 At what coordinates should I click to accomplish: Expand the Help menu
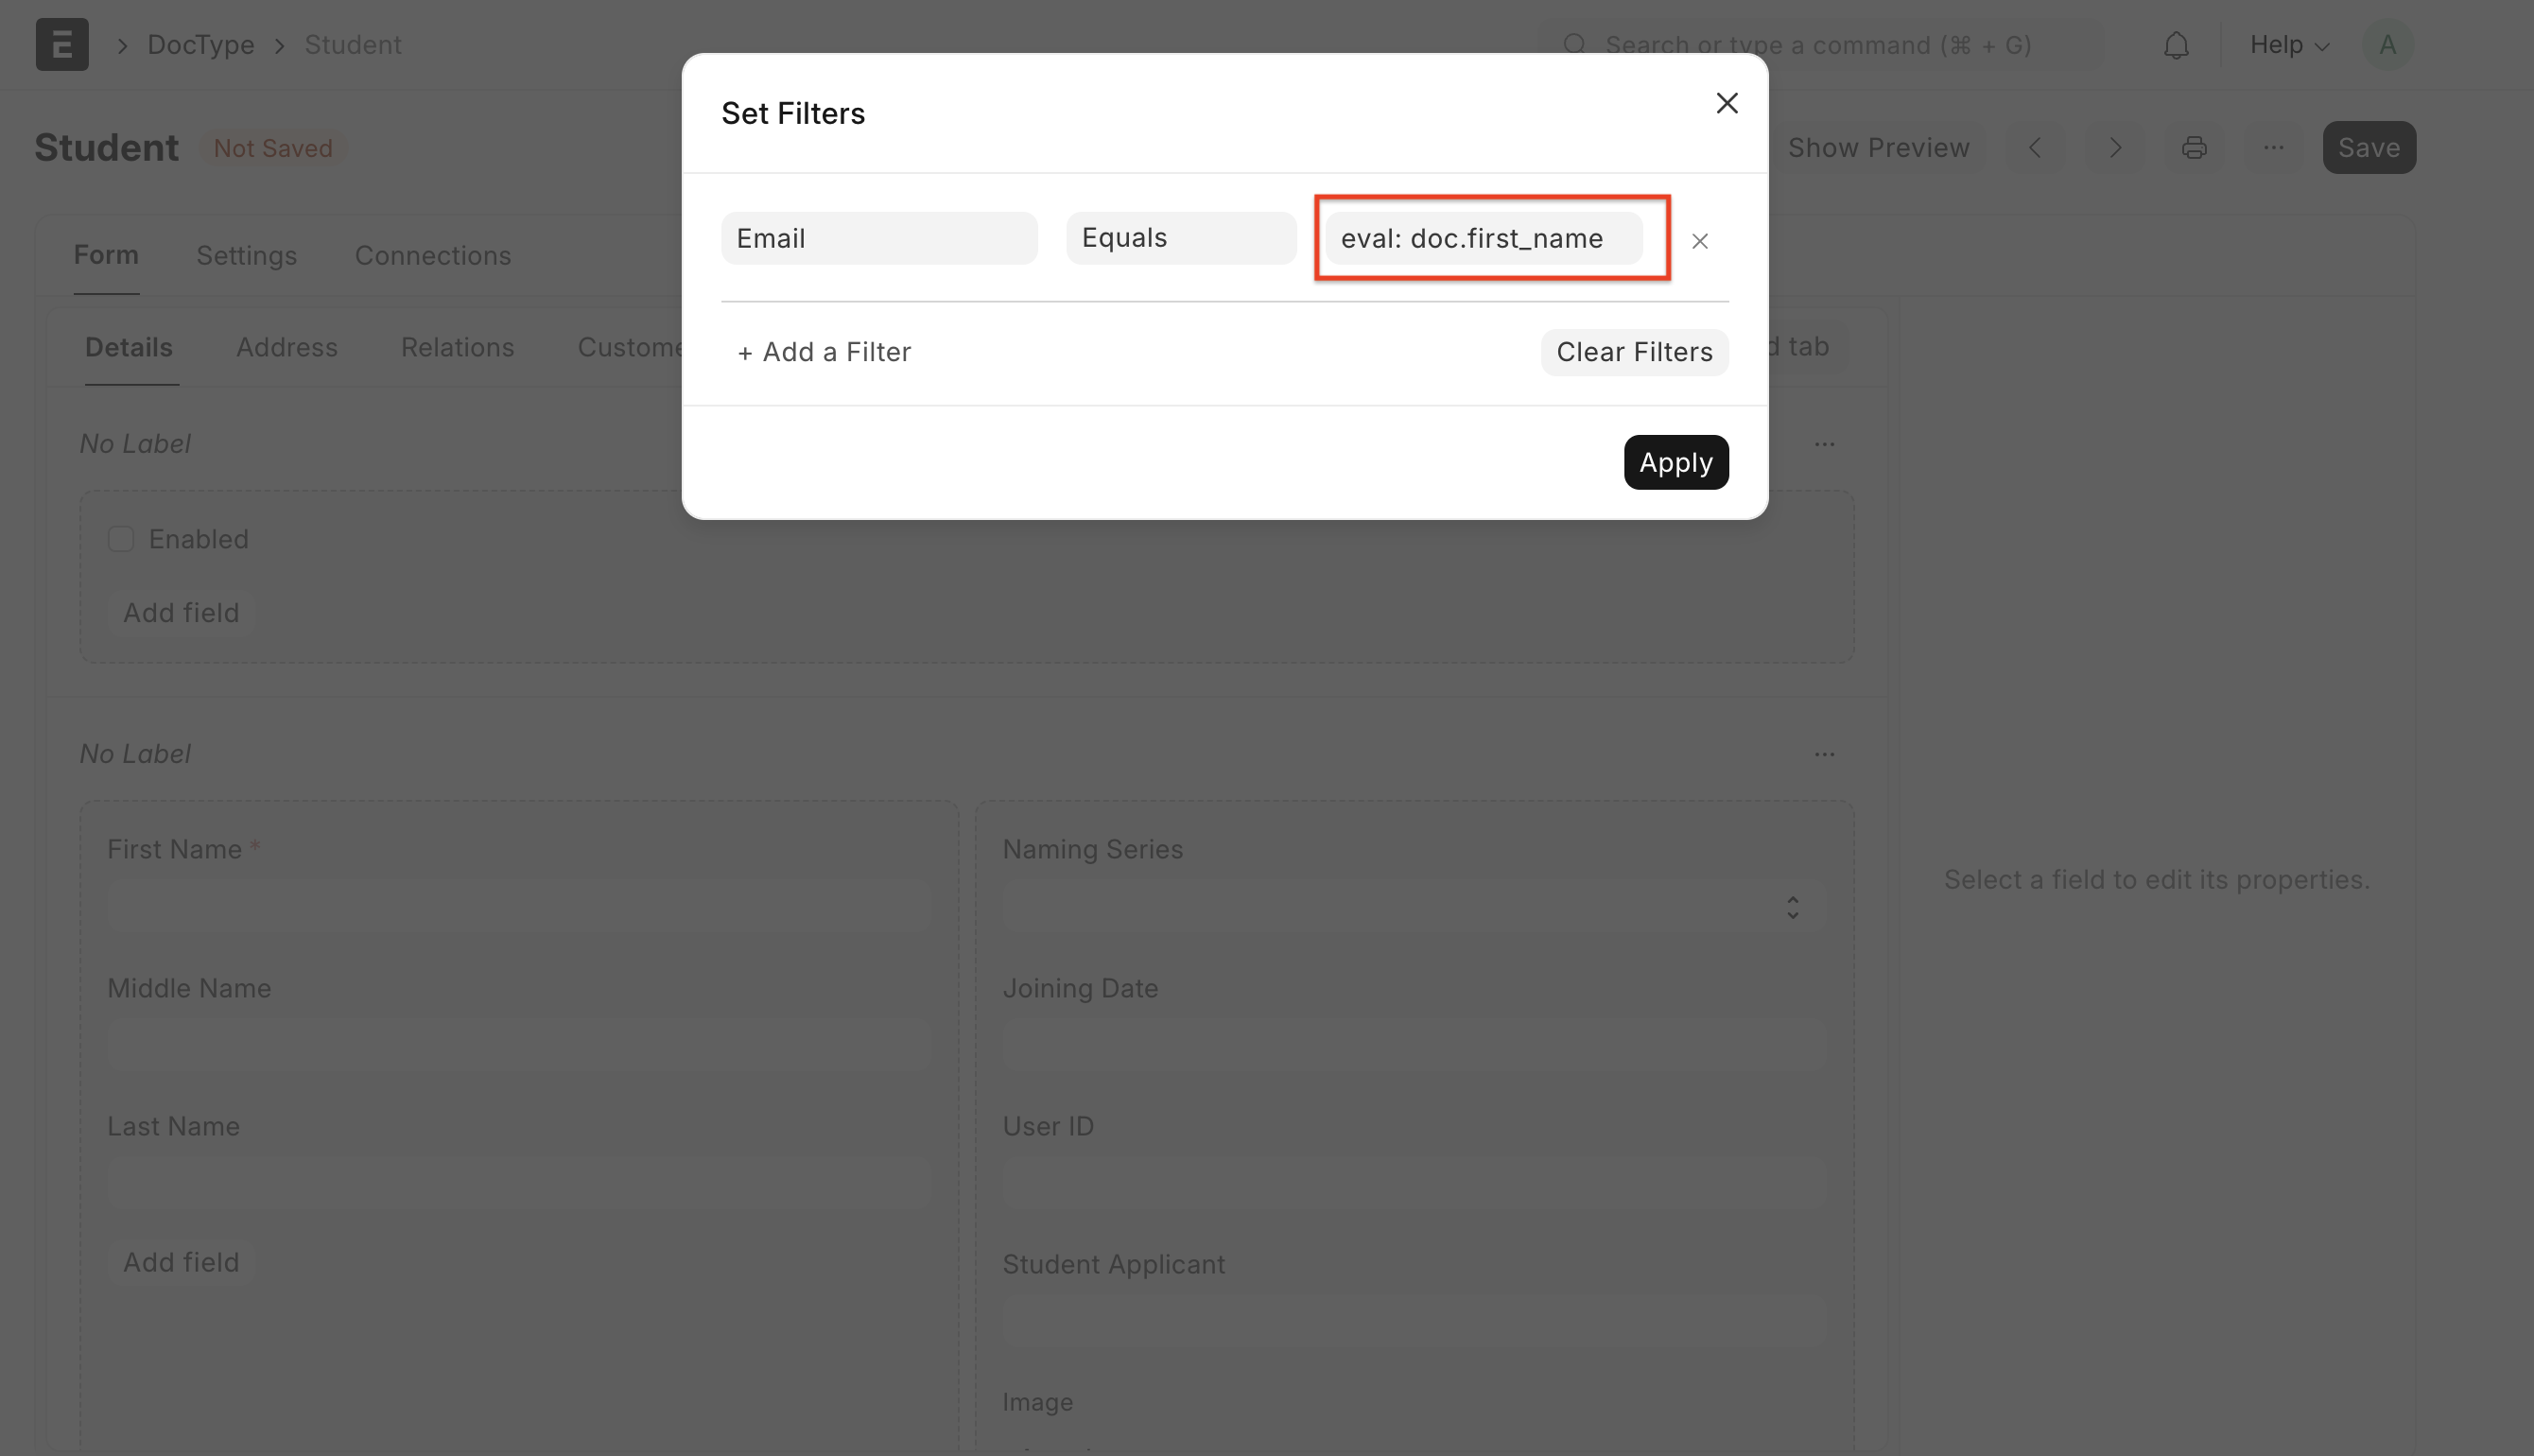2289,45
